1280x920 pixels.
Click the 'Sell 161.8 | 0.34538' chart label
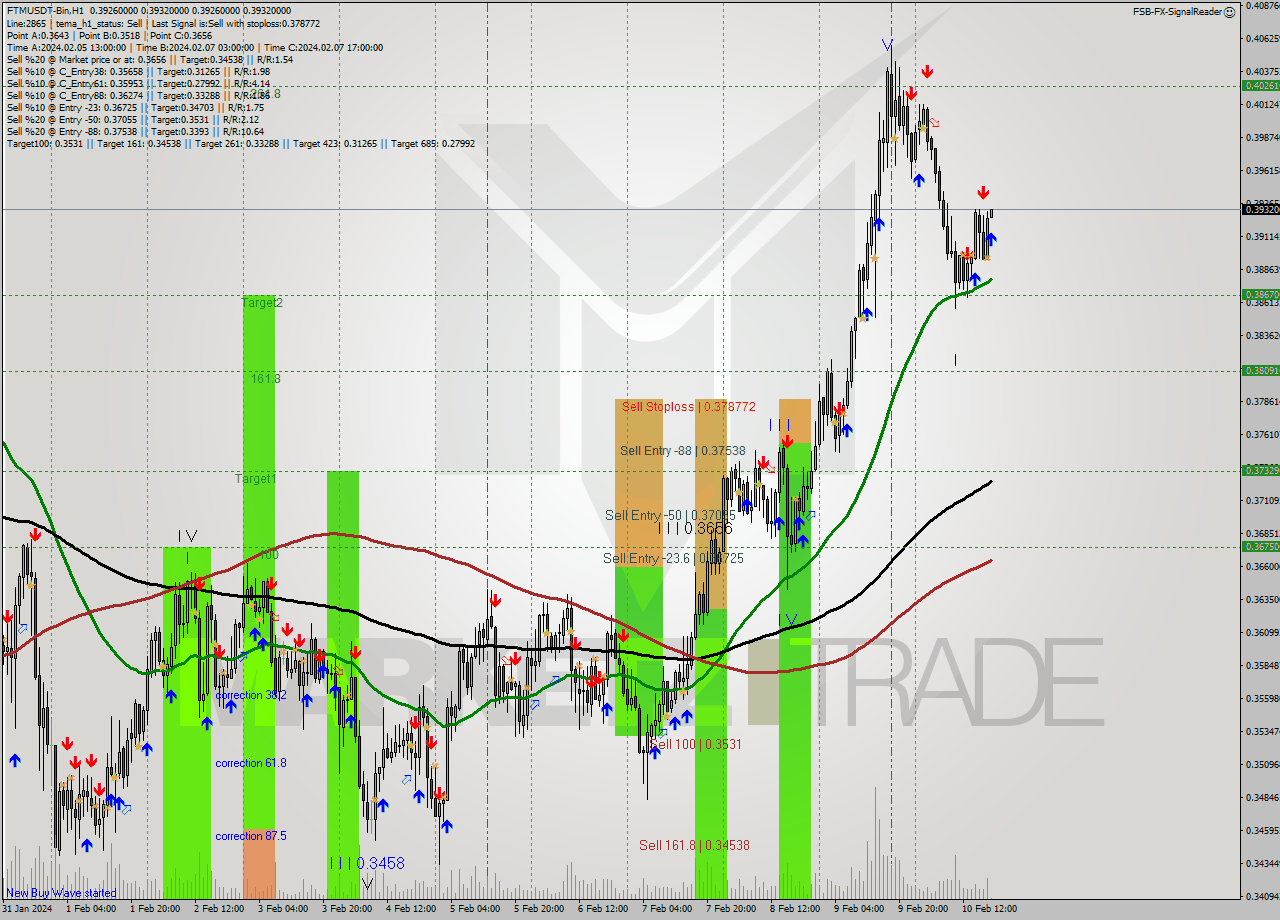(x=694, y=845)
